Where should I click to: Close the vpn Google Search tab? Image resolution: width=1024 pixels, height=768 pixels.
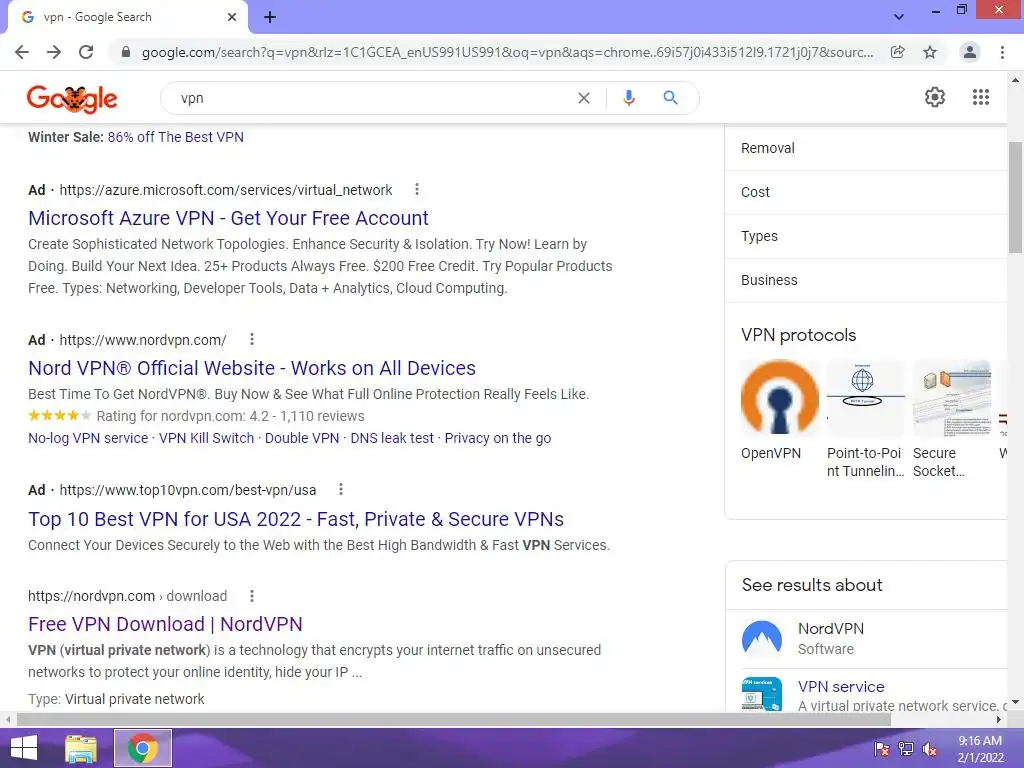(232, 17)
